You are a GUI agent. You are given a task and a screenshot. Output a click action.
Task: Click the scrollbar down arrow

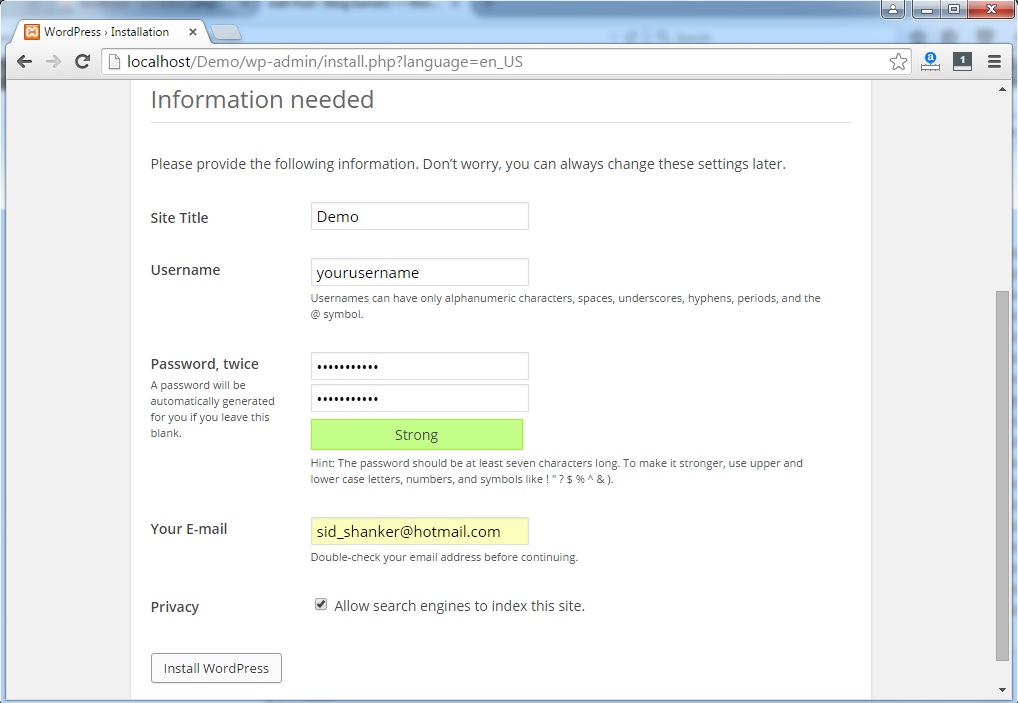(1002, 691)
